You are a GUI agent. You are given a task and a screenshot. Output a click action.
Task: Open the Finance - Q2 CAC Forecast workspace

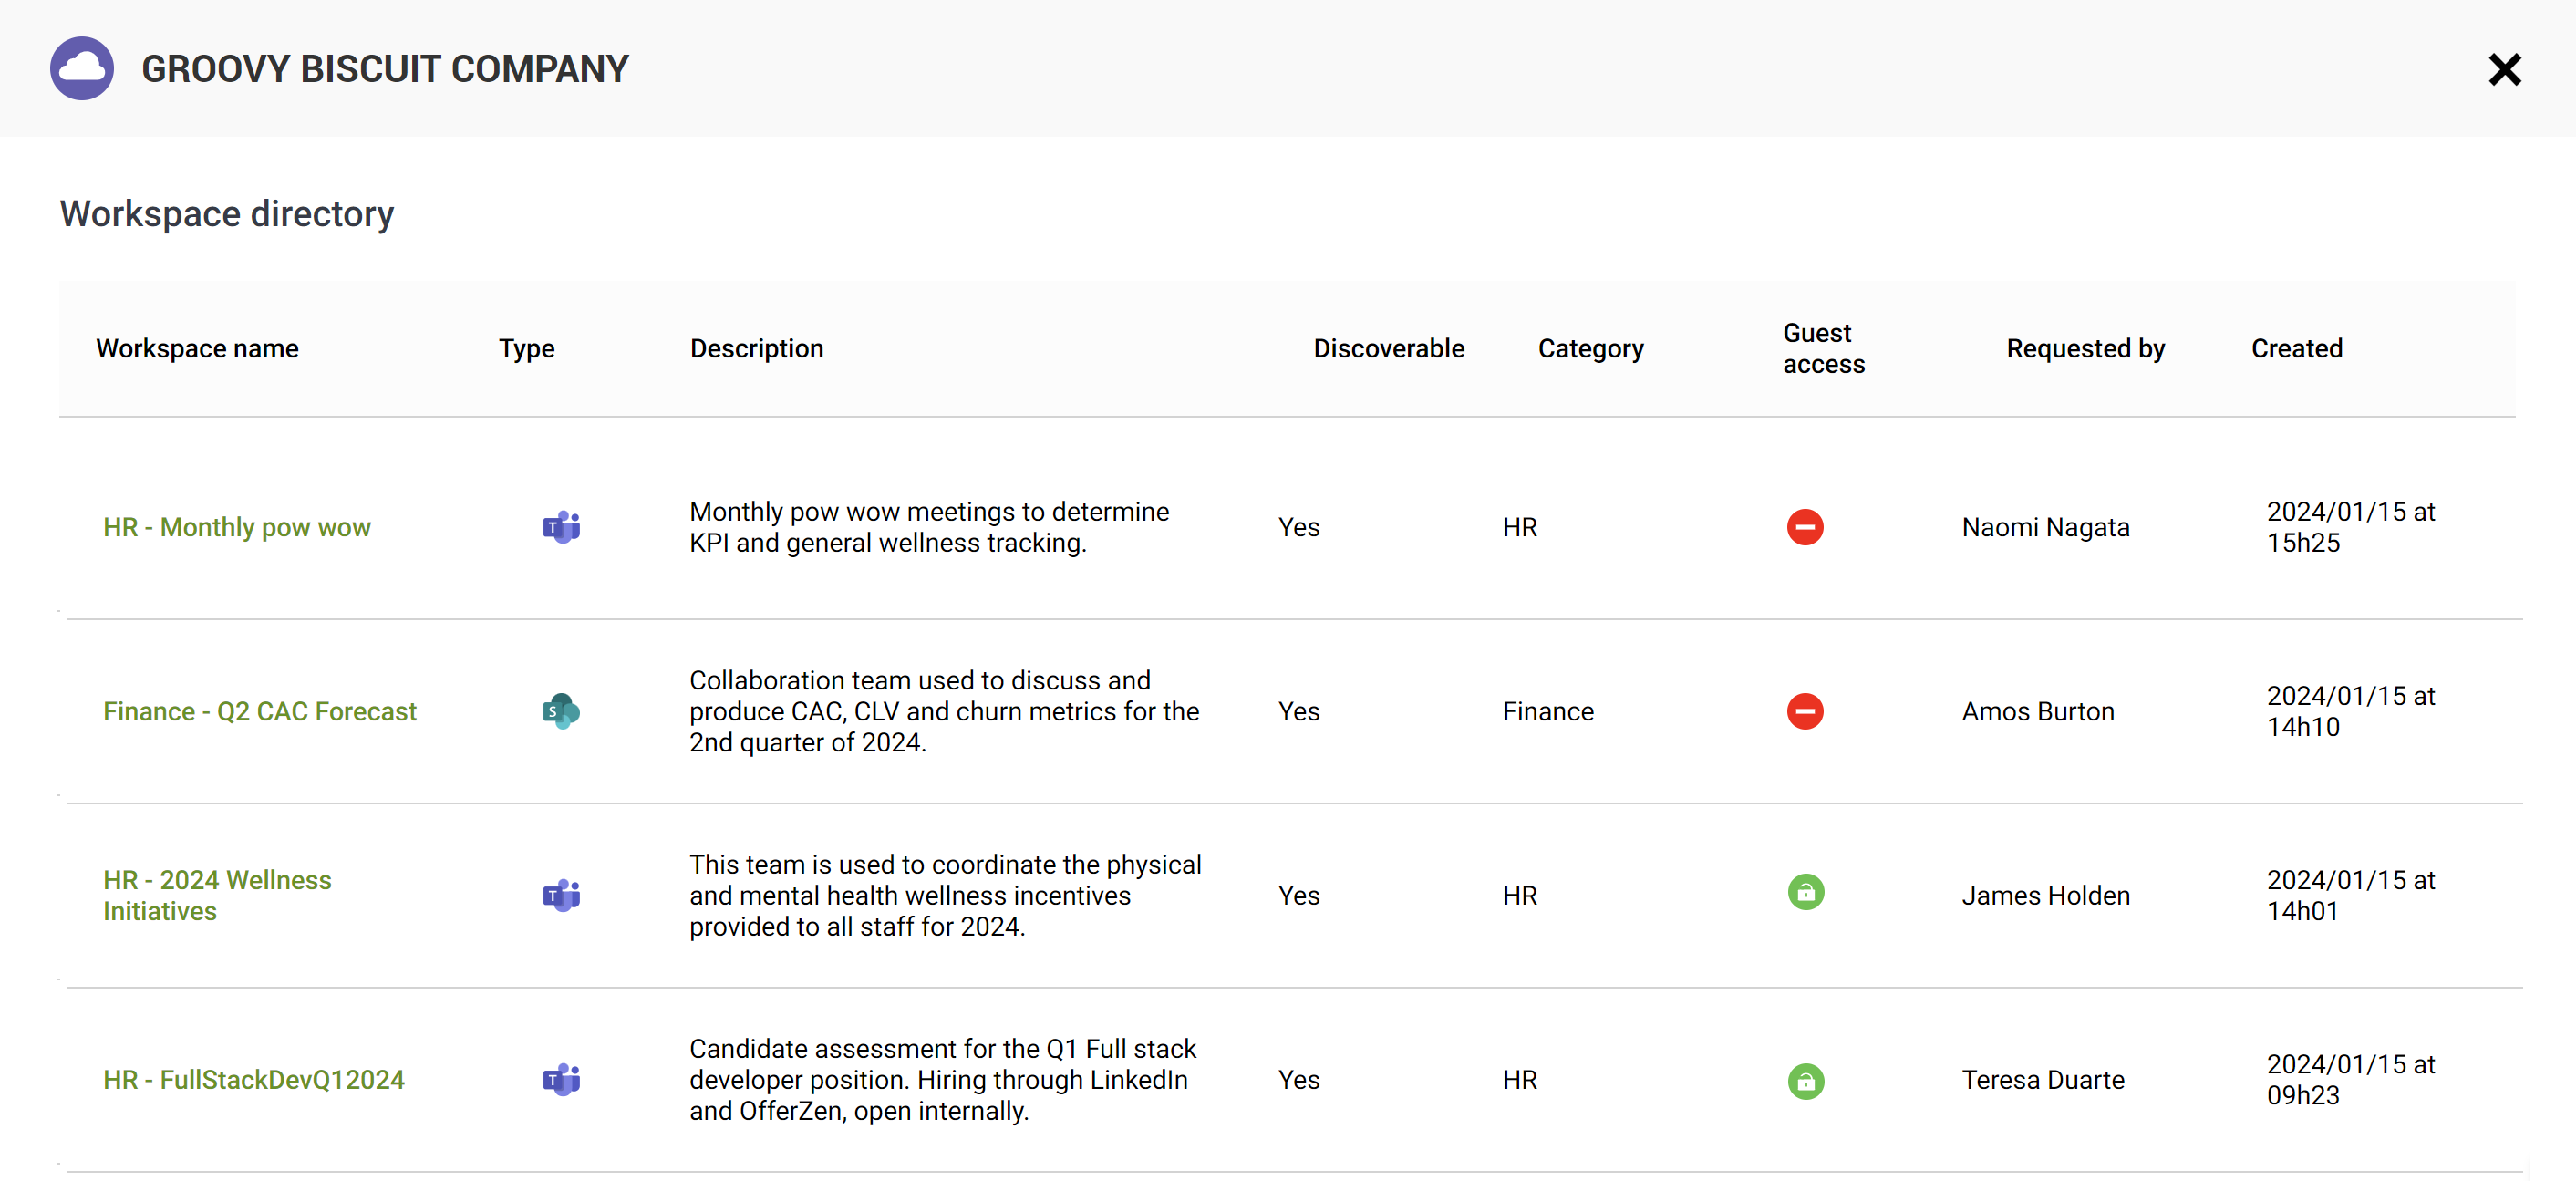pyautogui.click(x=260, y=711)
